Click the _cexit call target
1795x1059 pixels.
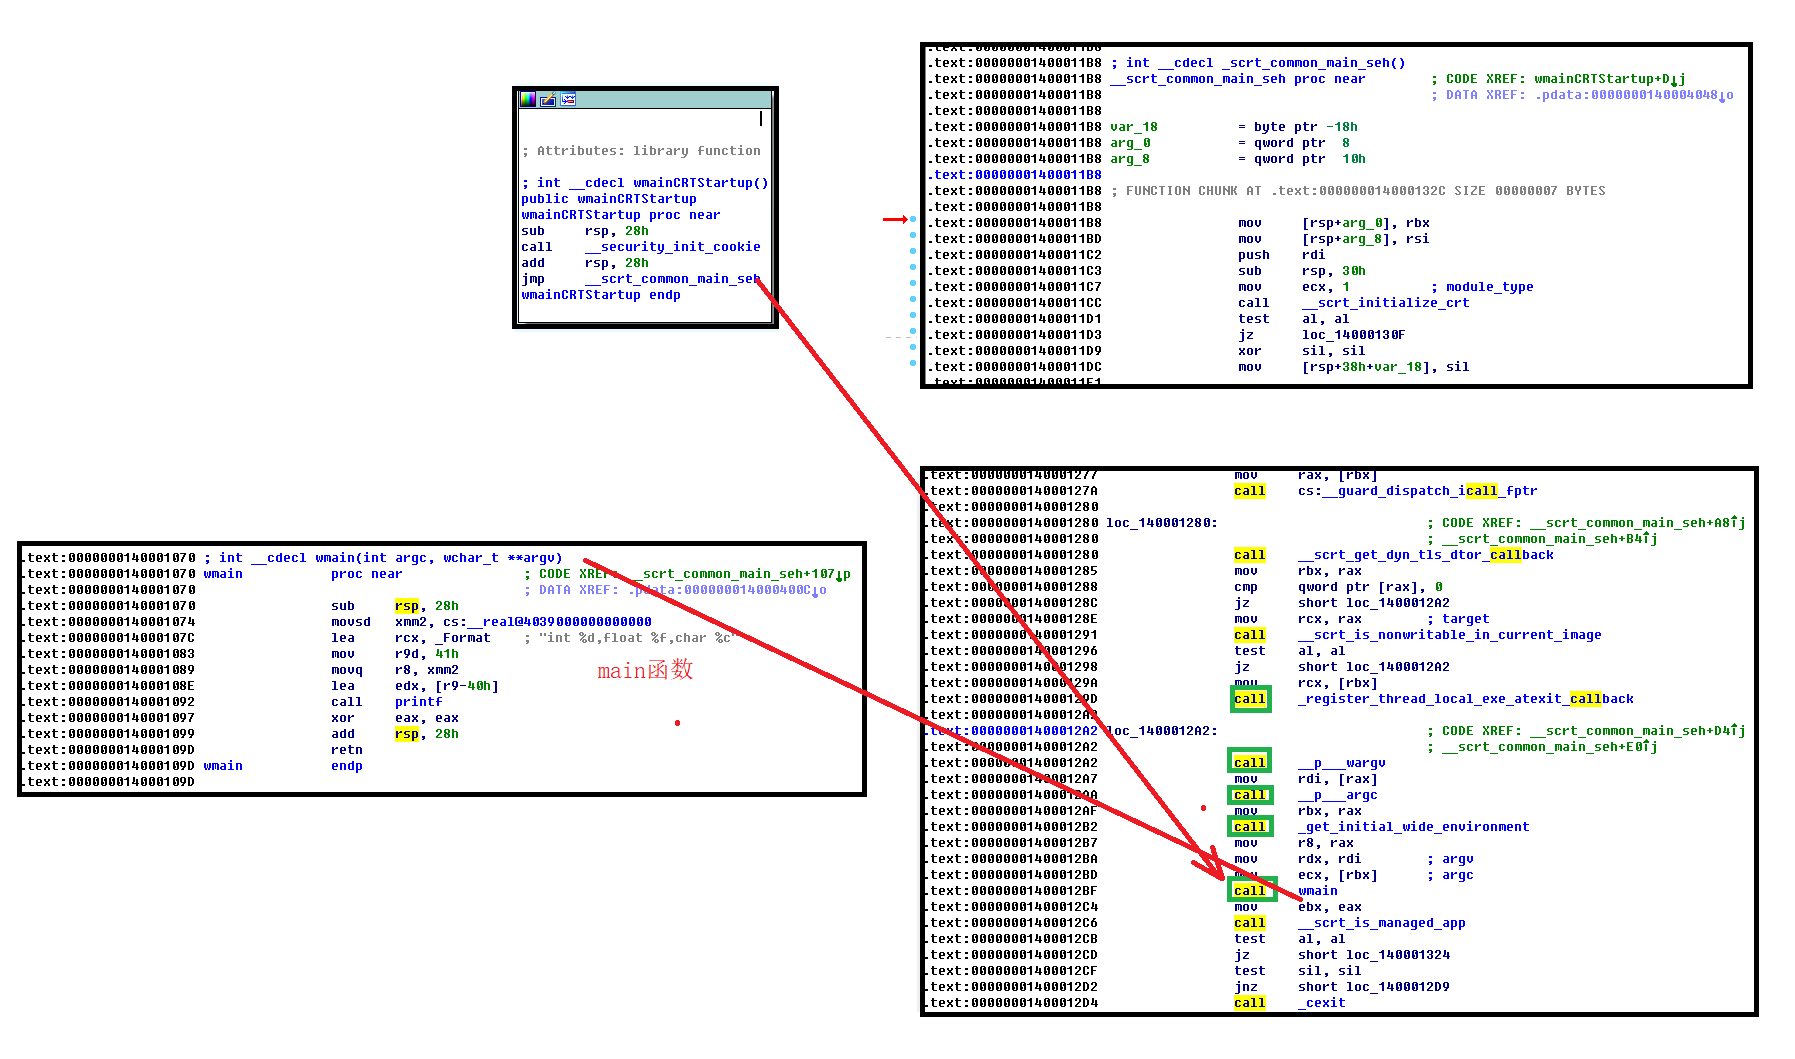tap(1322, 1003)
